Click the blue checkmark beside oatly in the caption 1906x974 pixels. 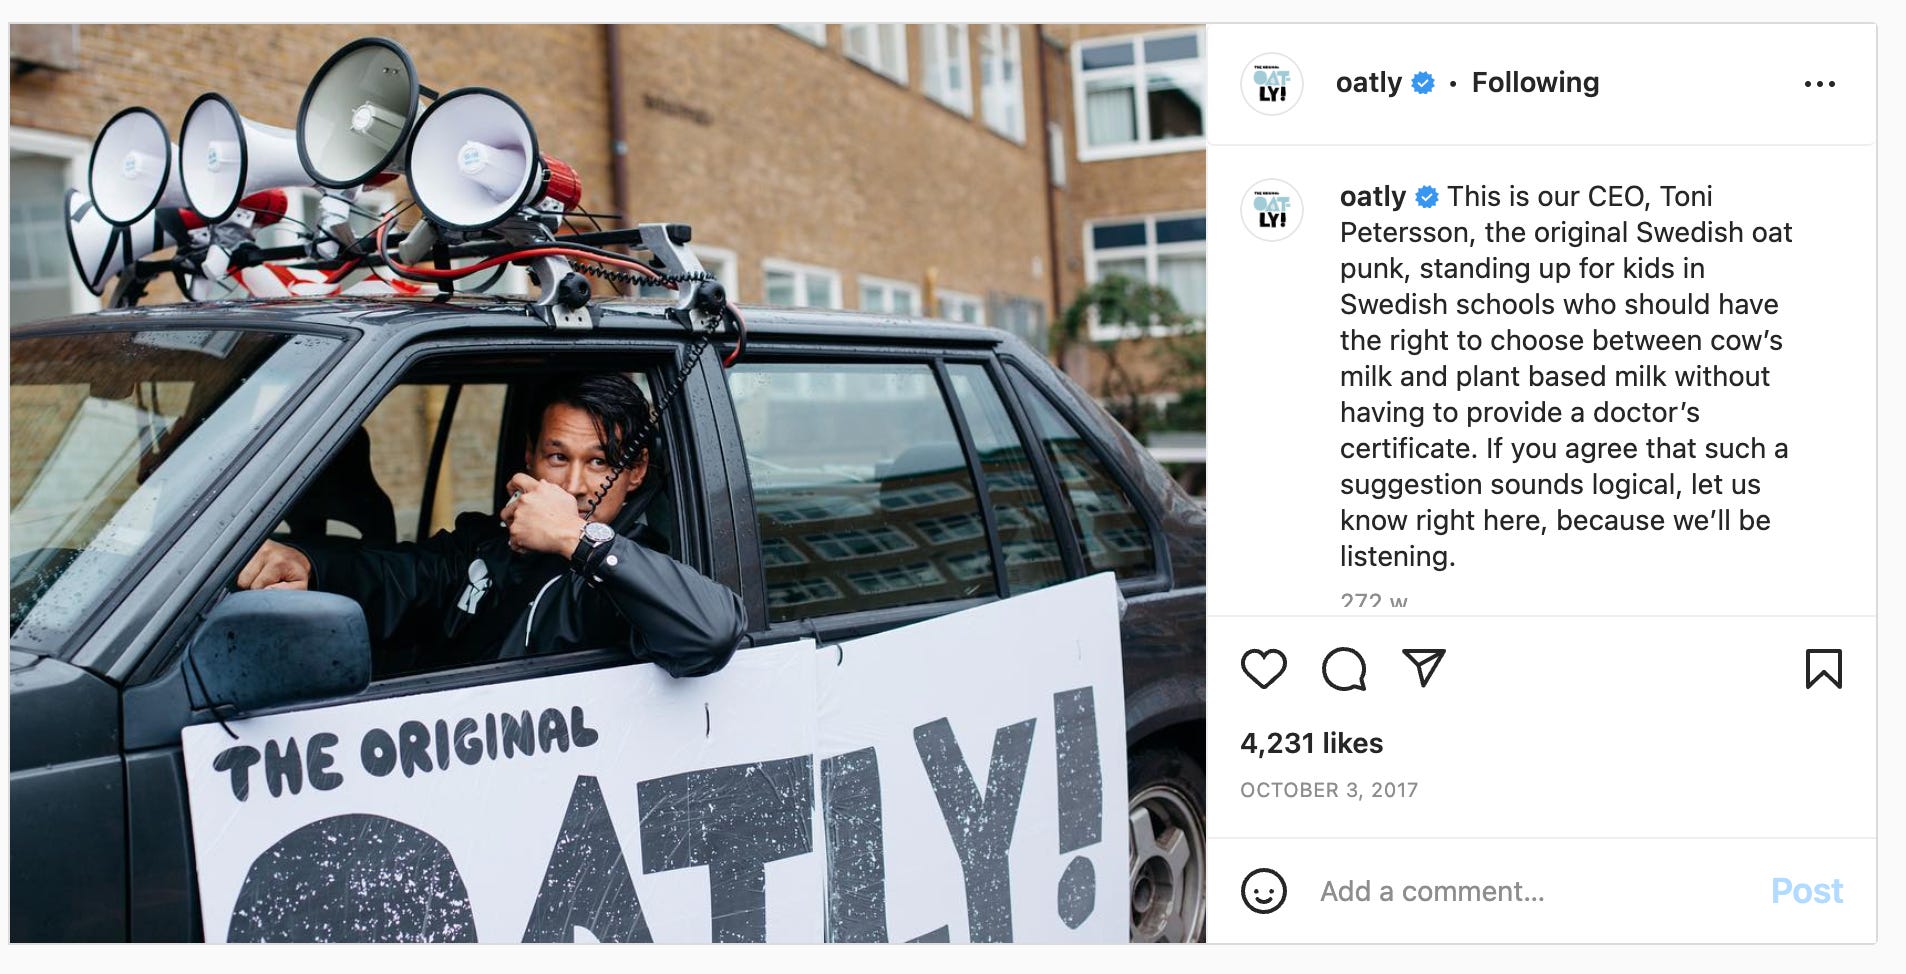click(x=1427, y=197)
